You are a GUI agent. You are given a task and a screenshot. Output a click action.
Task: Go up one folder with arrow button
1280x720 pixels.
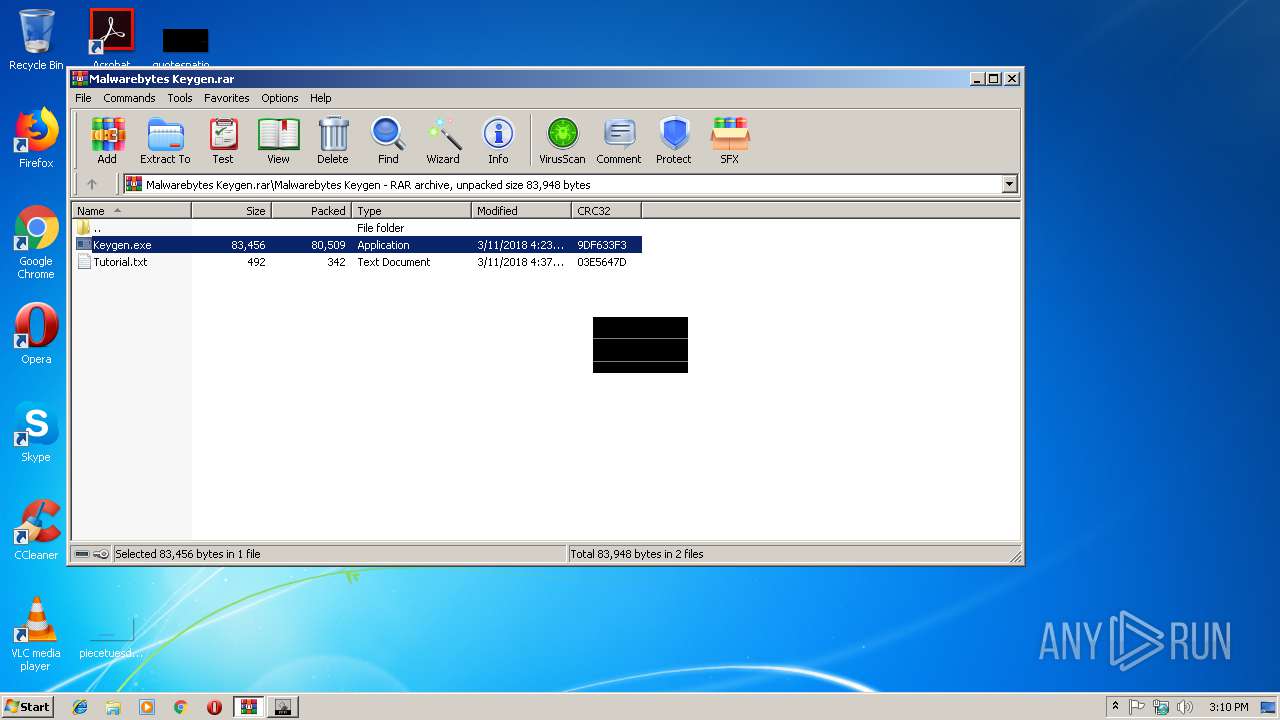tap(92, 184)
